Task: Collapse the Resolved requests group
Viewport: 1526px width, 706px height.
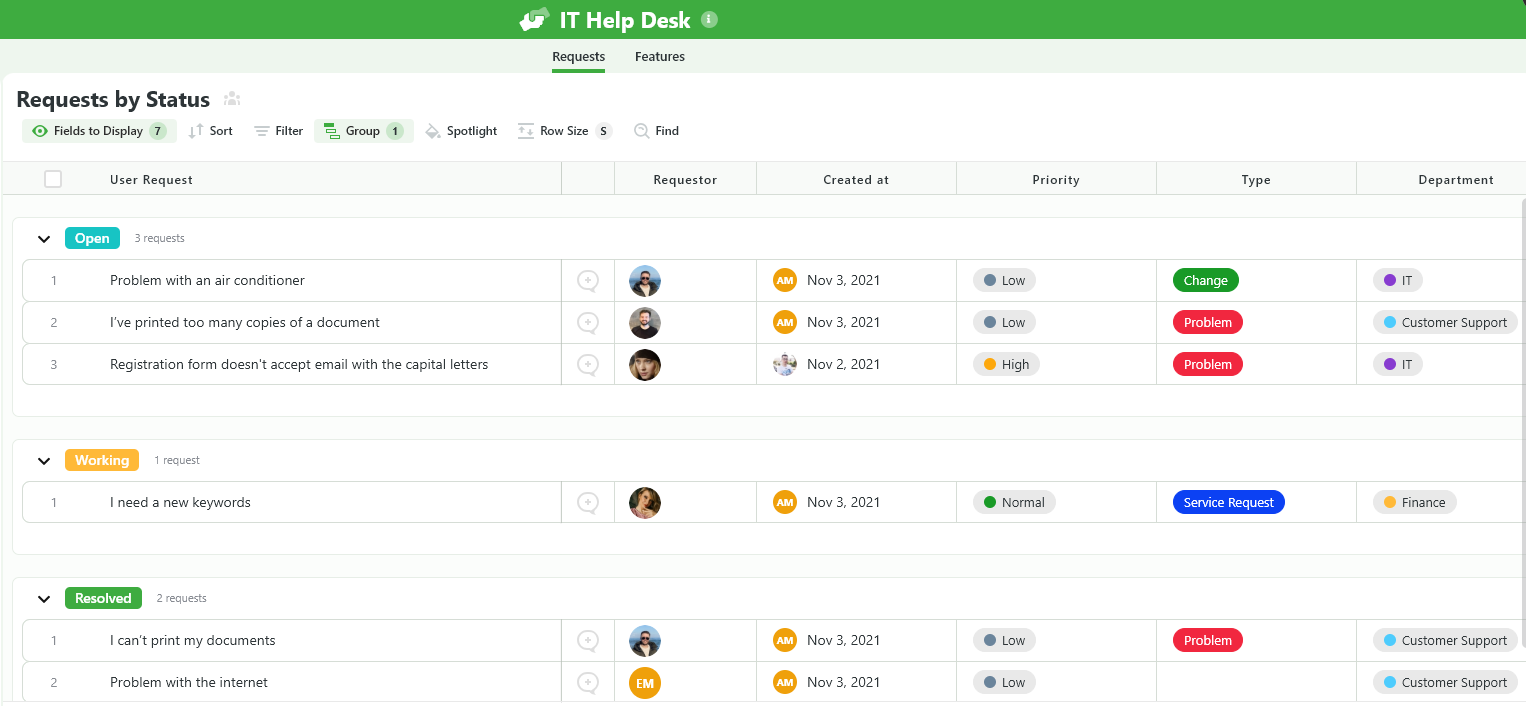Action: tap(44, 599)
